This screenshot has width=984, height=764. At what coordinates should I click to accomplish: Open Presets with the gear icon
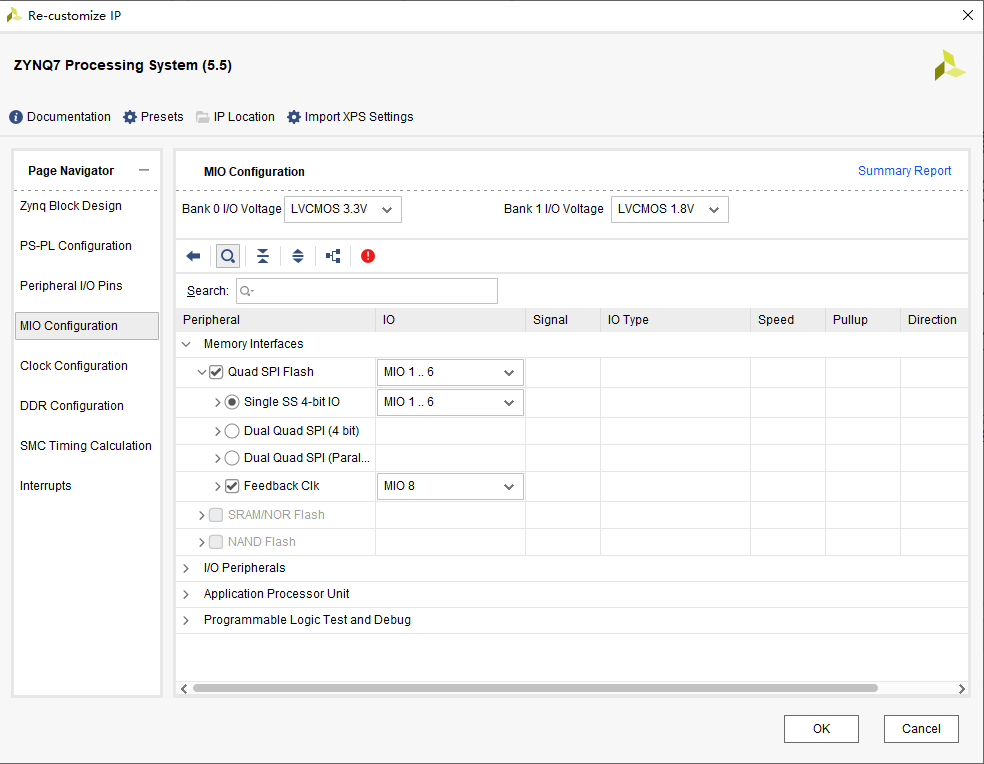(x=130, y=117)
